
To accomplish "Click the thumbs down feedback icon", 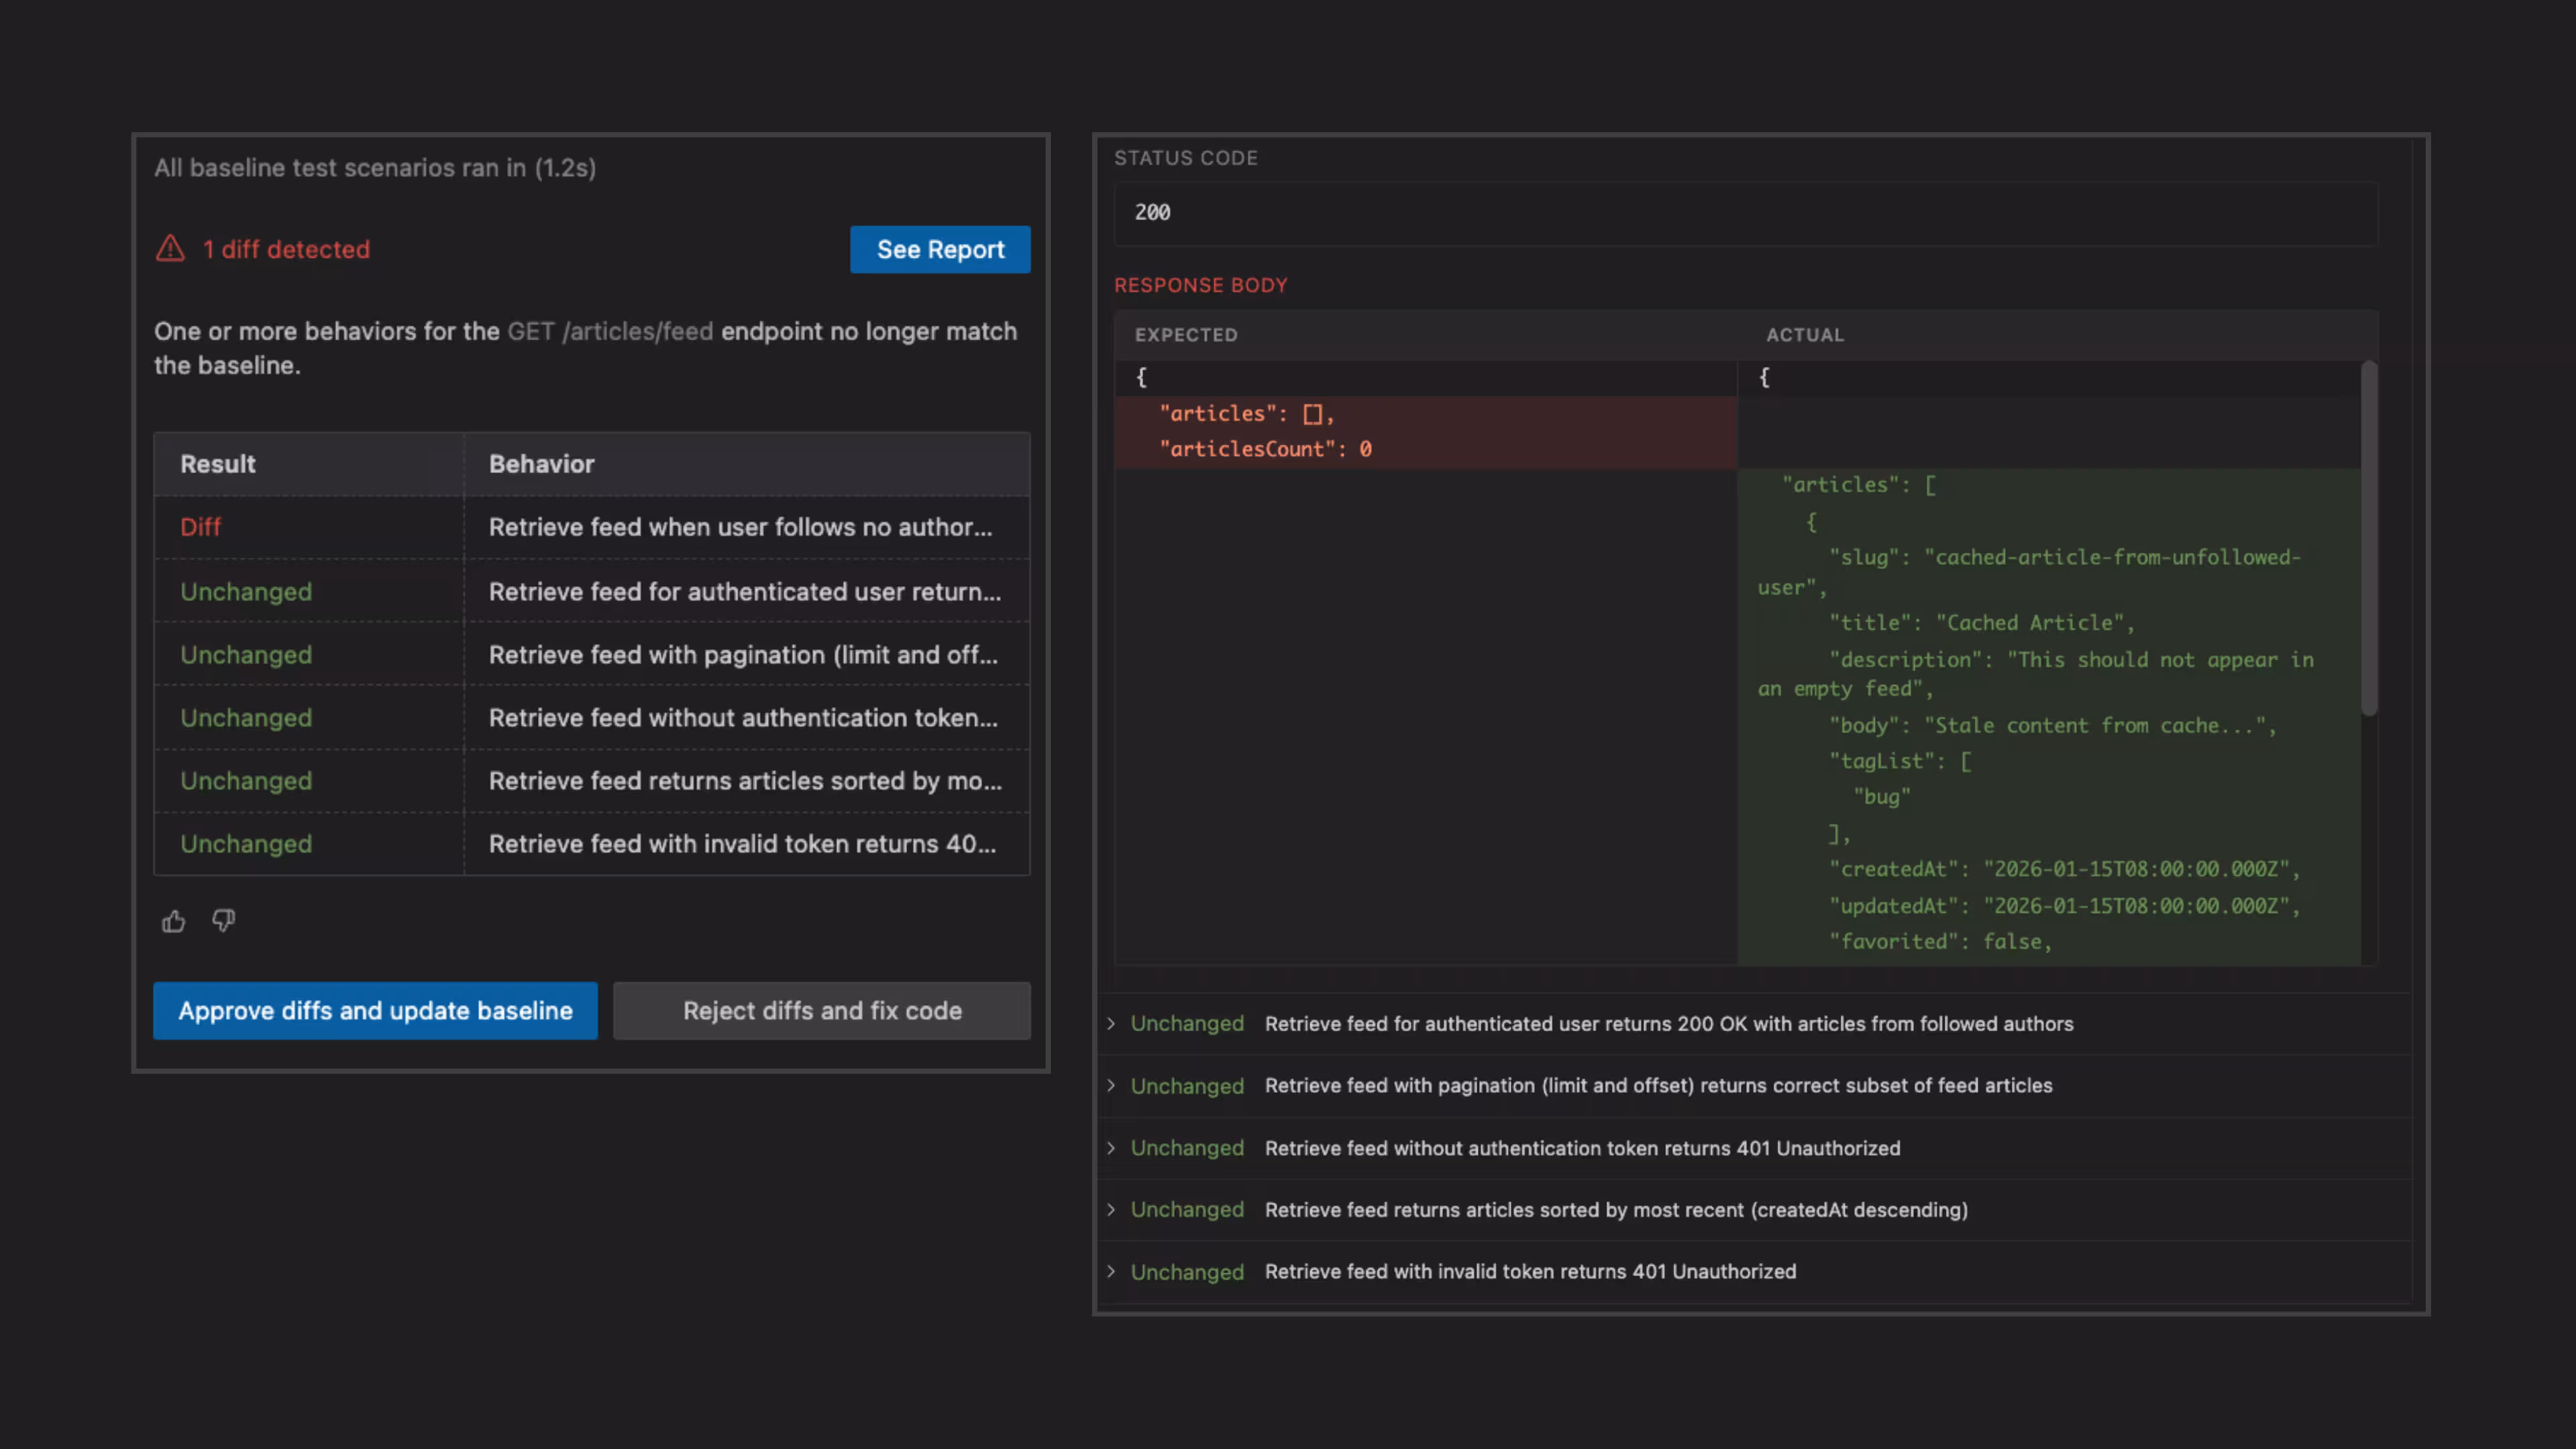I will click(223, 921).
